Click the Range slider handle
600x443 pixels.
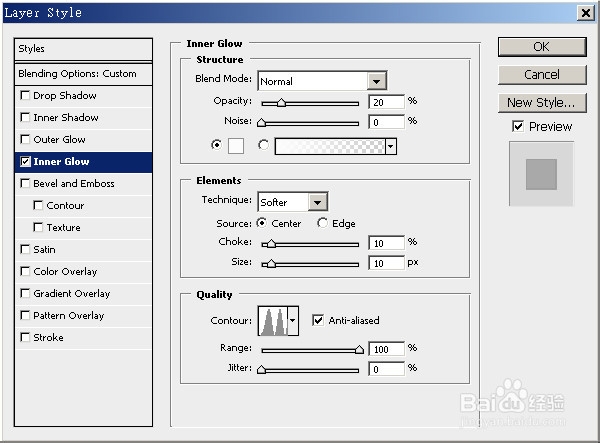(359, 349)
